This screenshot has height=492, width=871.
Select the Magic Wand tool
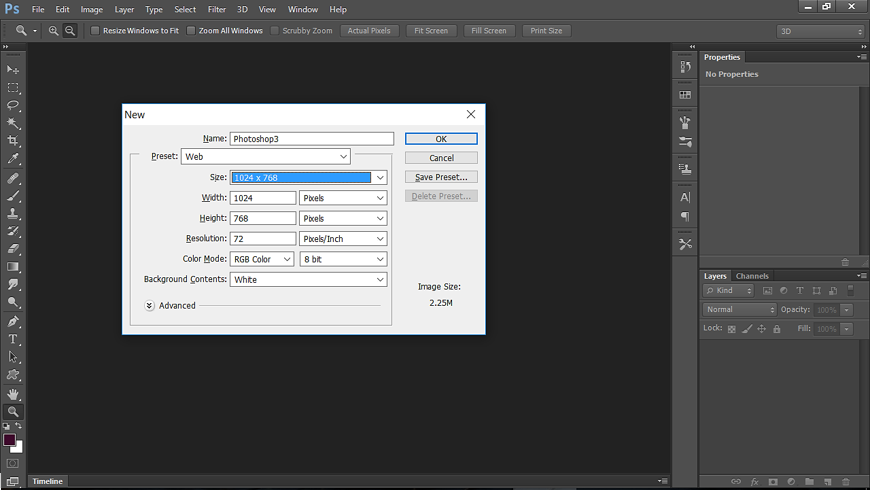tap(13, 123)
